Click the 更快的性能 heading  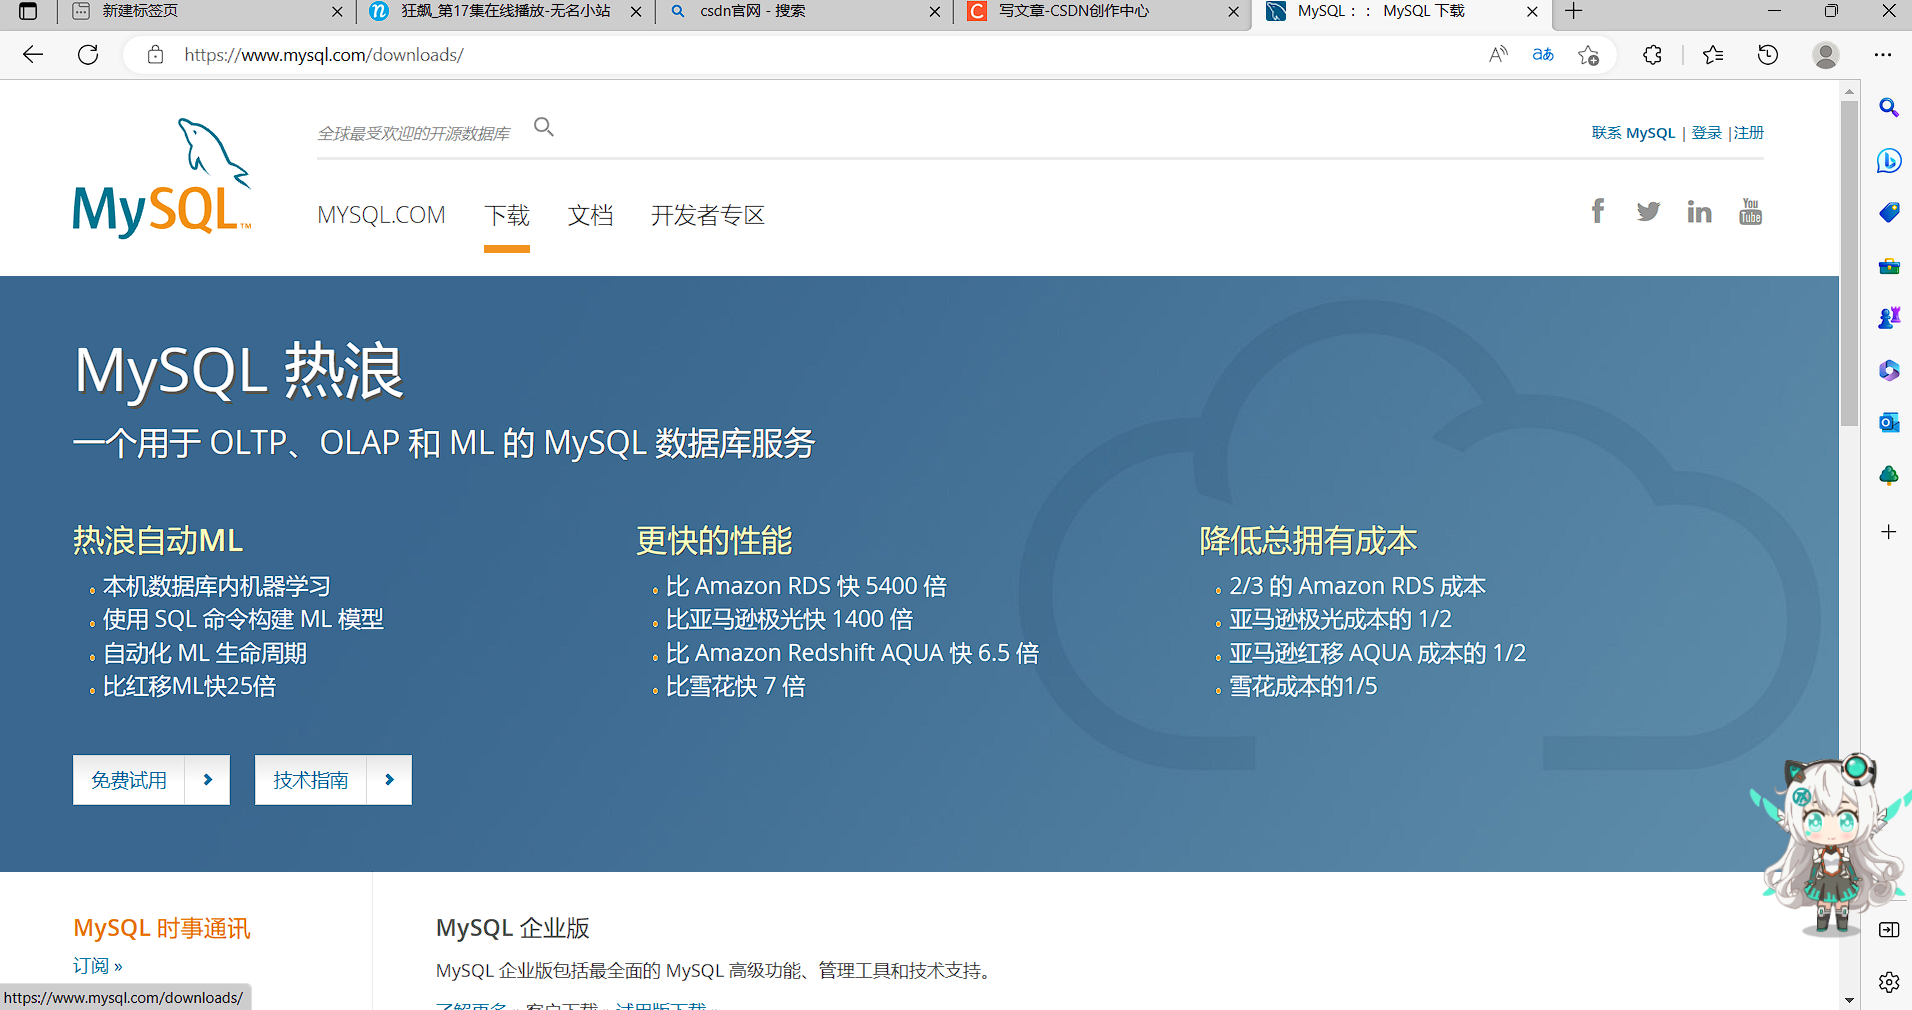click(x=714, y=540)
